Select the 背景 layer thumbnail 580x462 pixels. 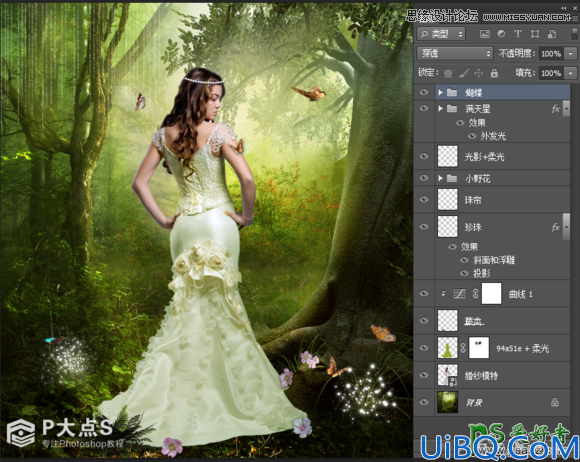click(x=448, y=402)
